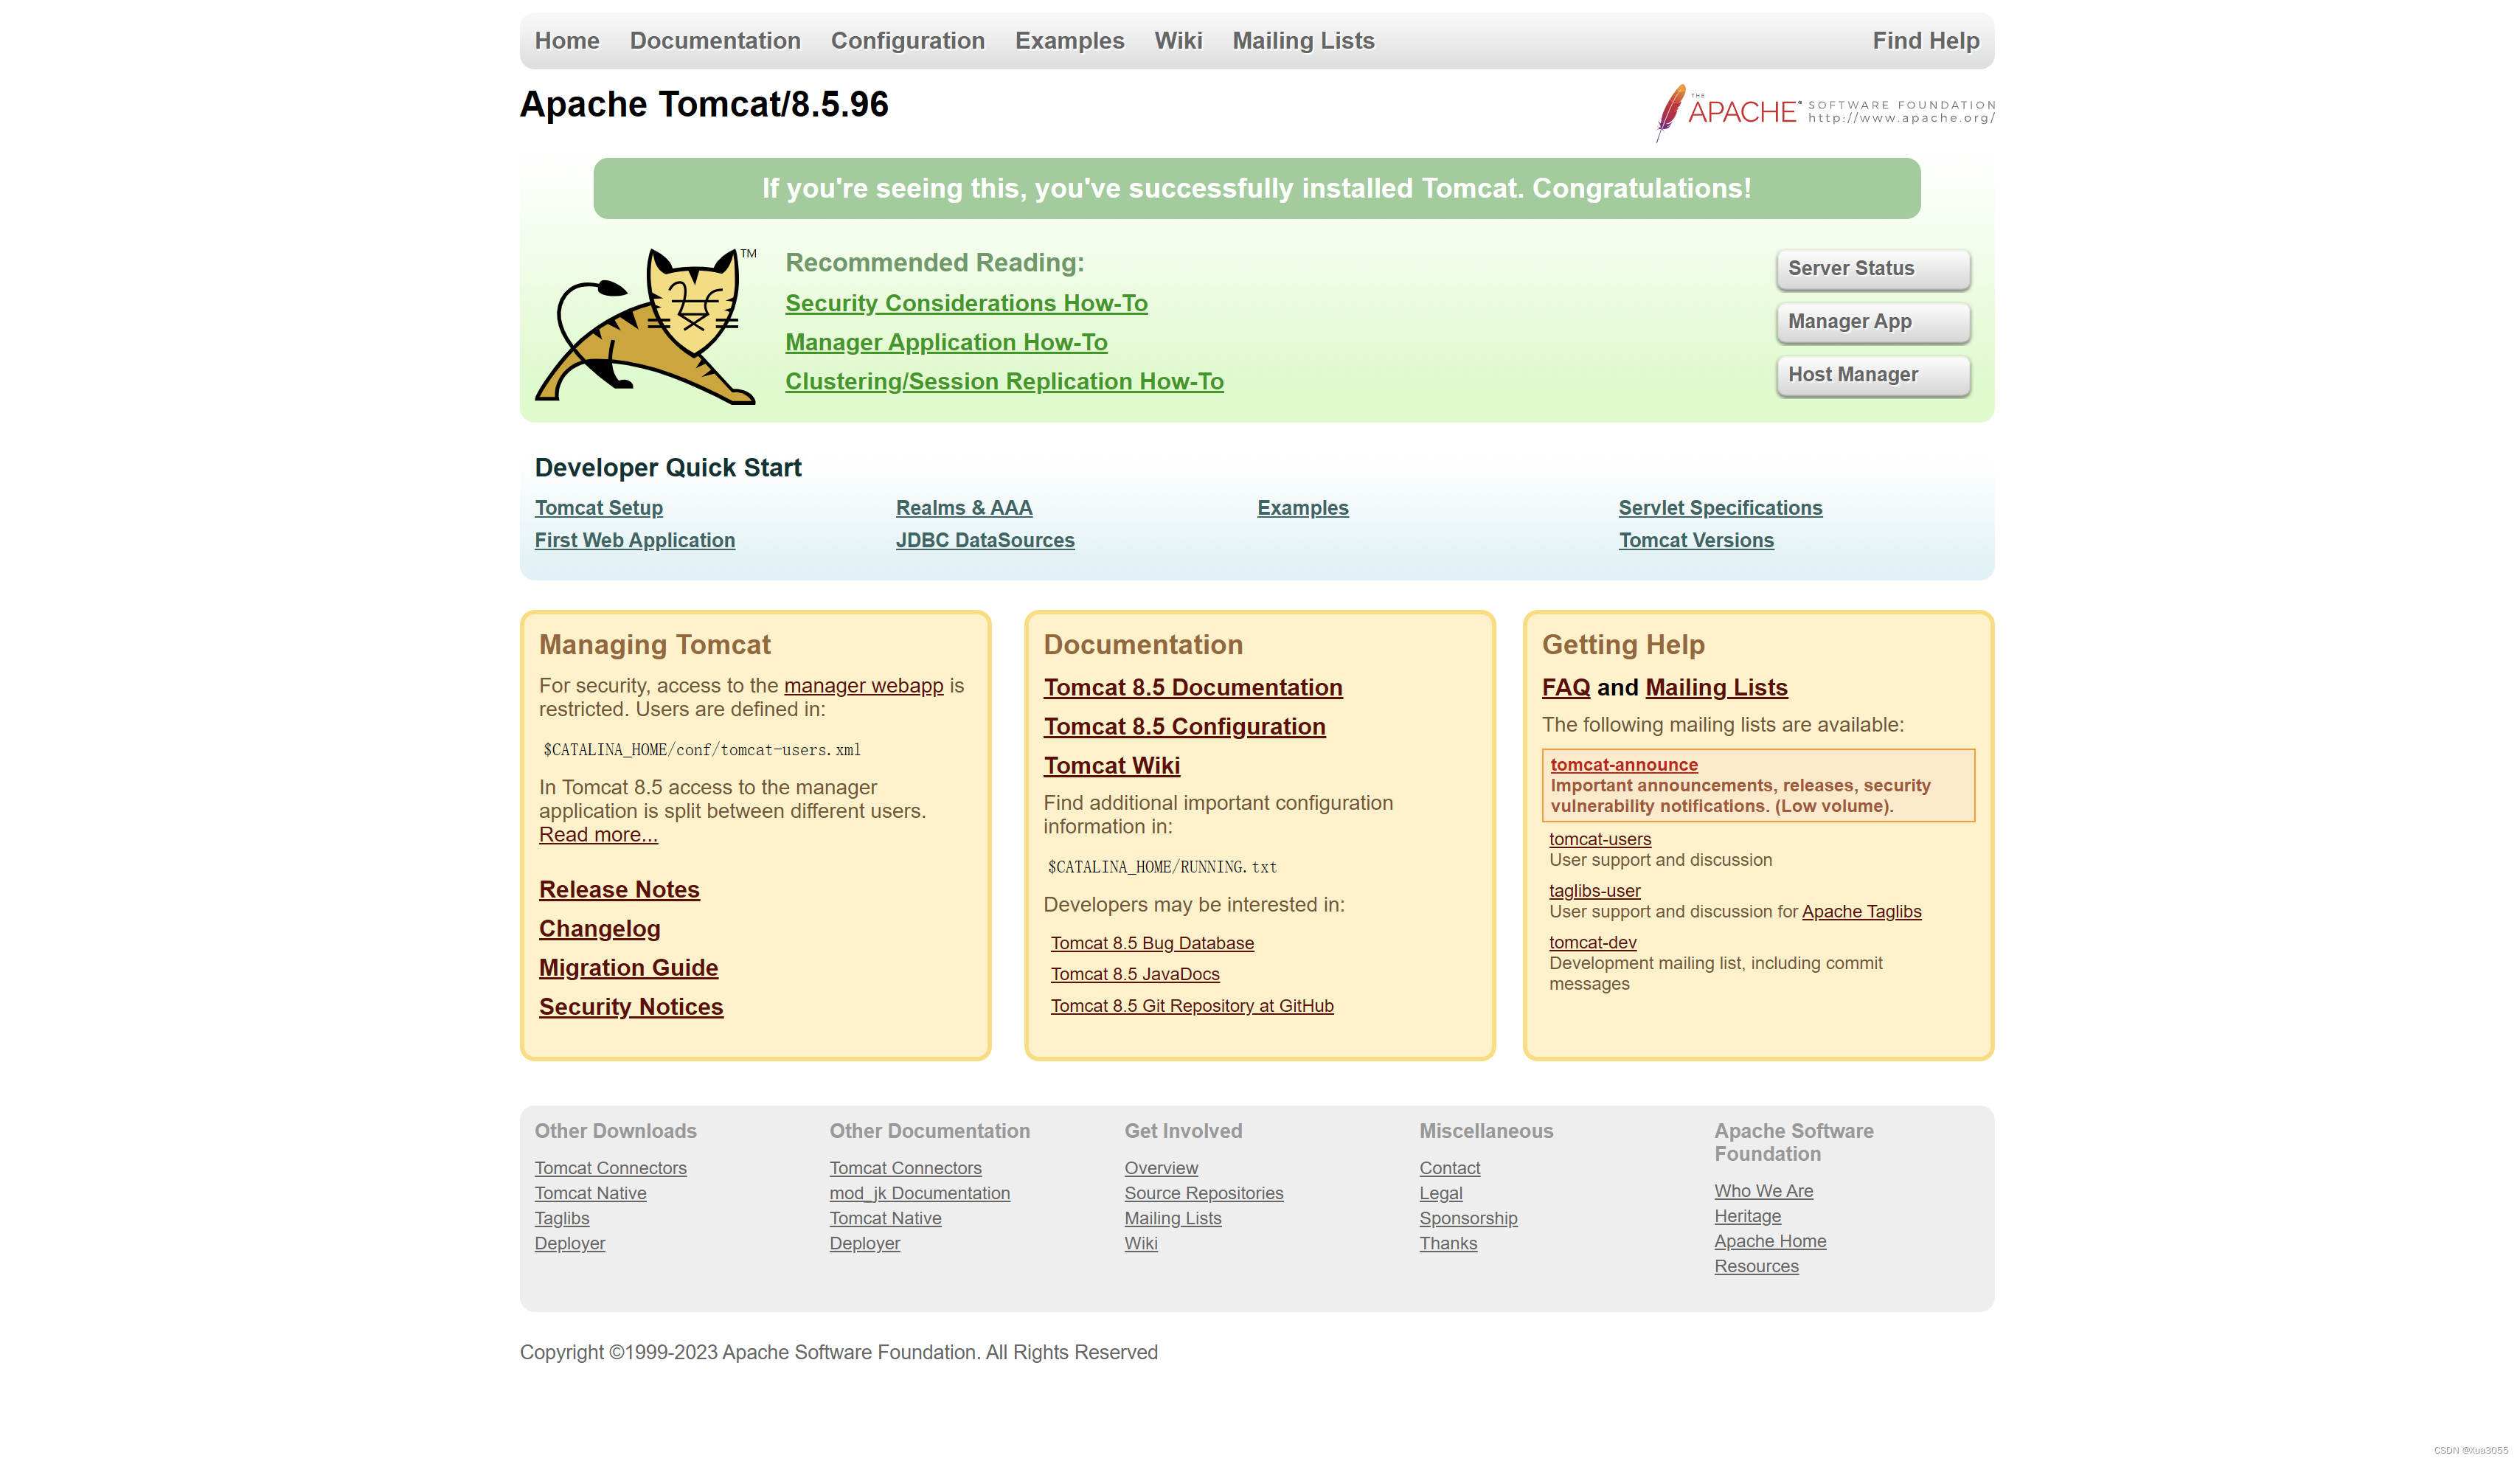Click the Tomcat cat mascot logo

coord(647,325)
